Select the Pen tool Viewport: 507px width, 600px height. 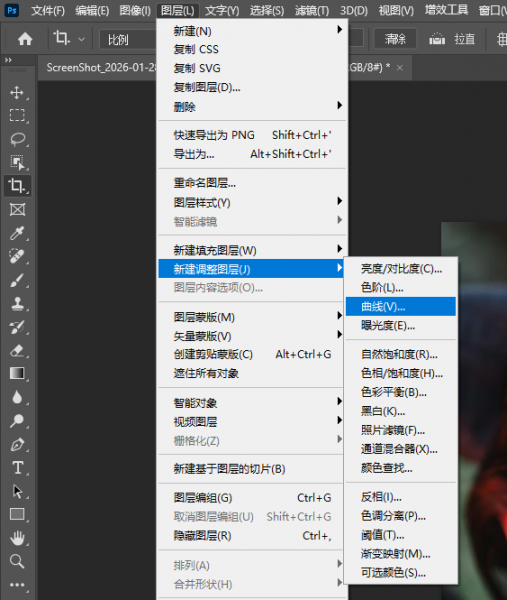17,444
